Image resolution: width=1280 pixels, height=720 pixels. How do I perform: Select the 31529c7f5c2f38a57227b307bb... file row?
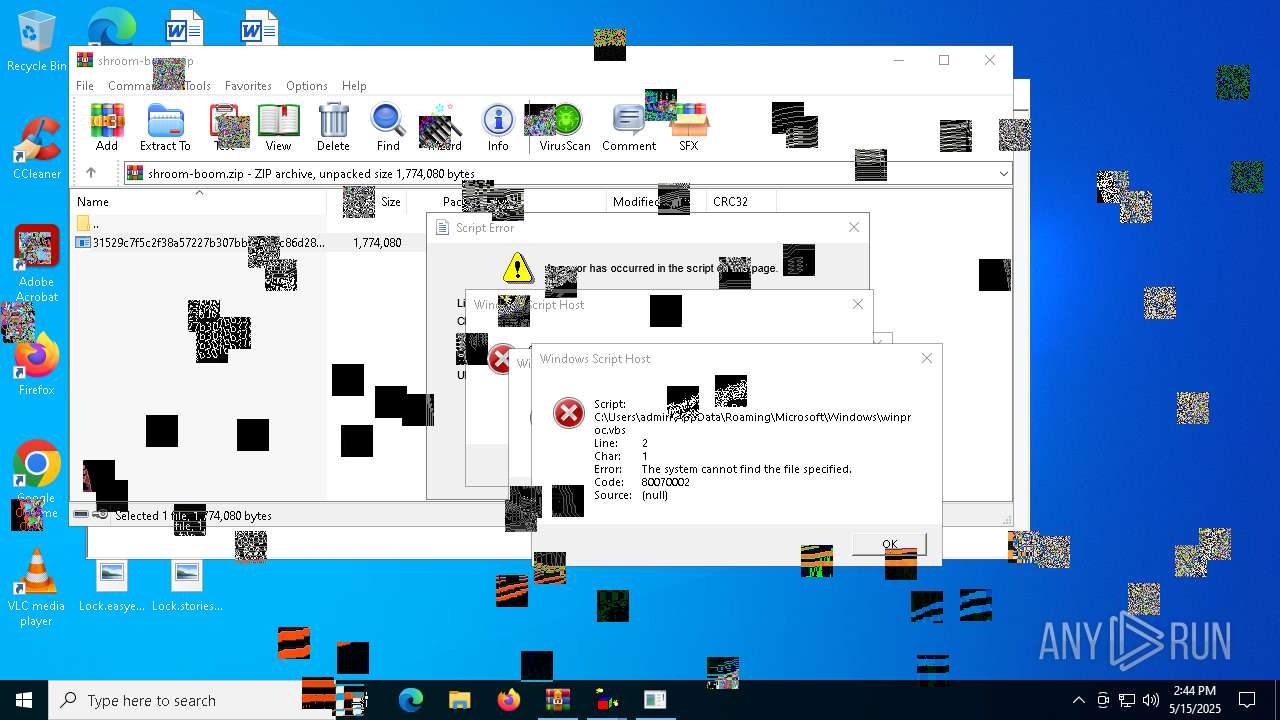click(x=200, y=243)
